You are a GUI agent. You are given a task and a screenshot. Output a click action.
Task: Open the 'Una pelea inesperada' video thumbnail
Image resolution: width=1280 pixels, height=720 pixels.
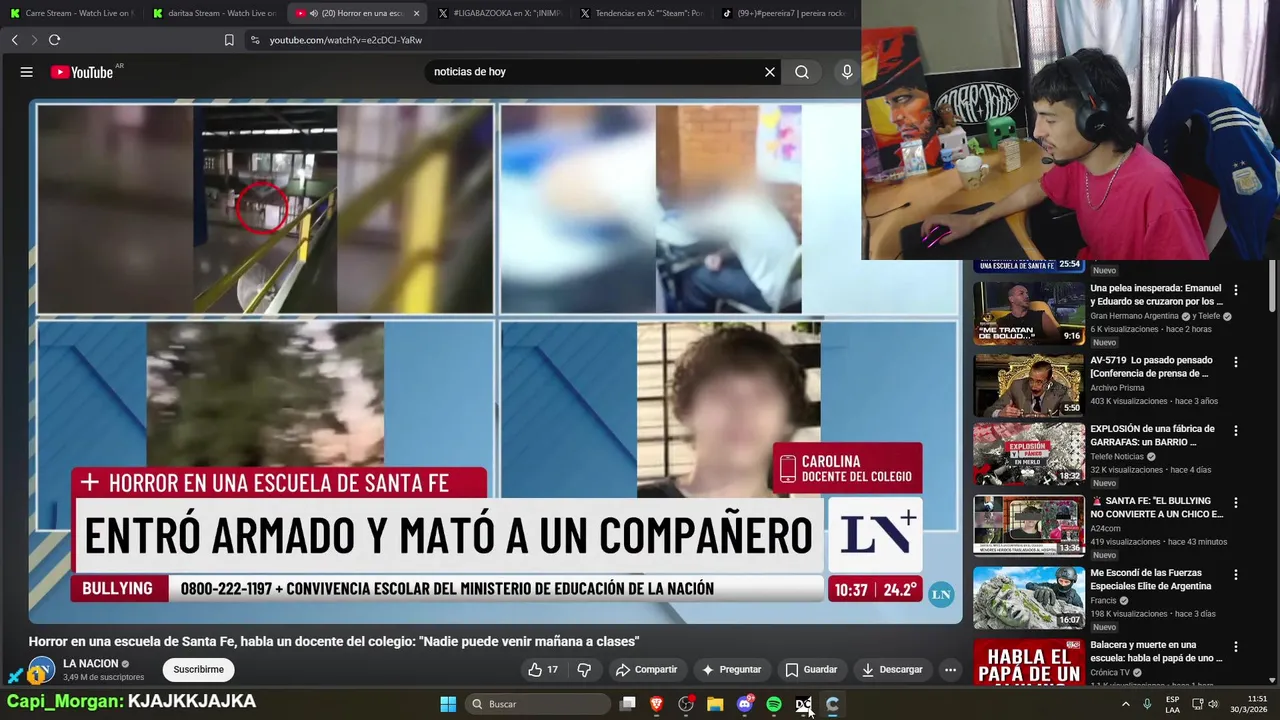[1029, 313]
